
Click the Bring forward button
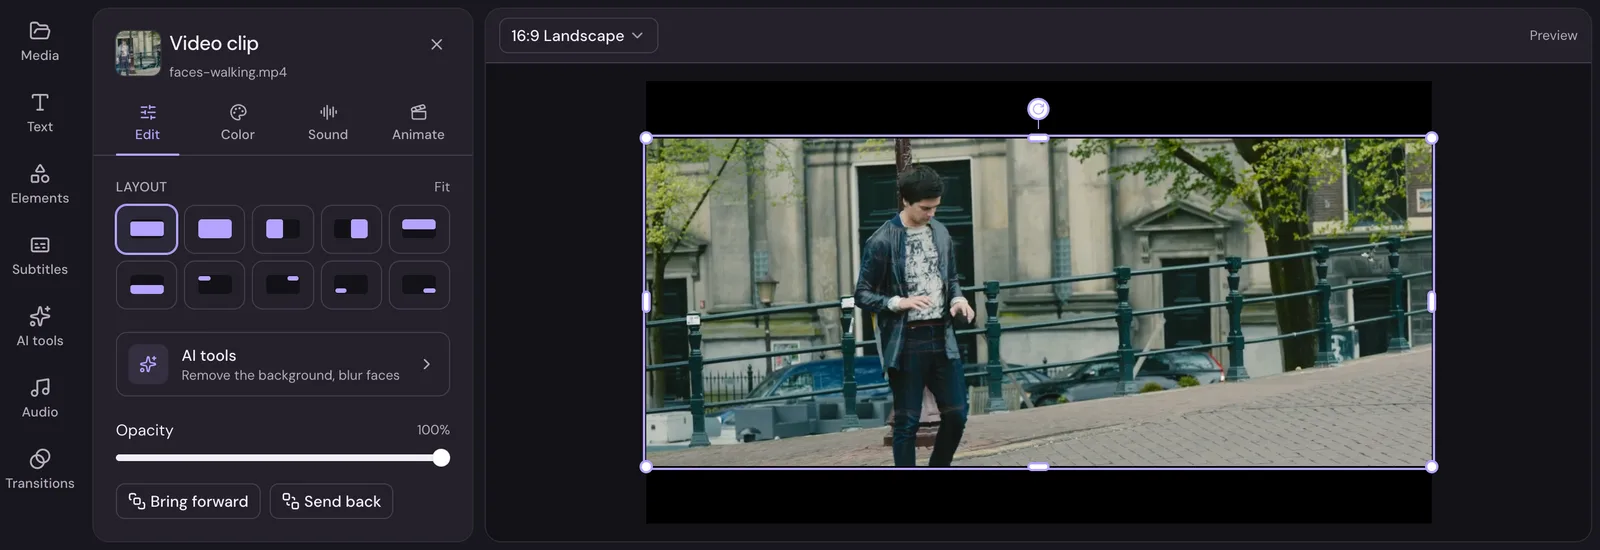point(188,501)
